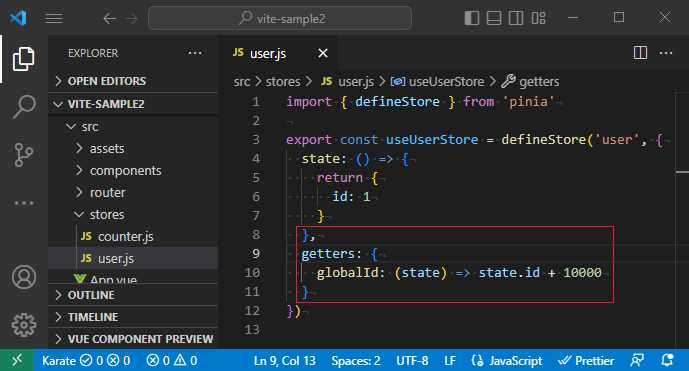
Task: Click 'defineStore' on line 1
Action: coord(397,102)
